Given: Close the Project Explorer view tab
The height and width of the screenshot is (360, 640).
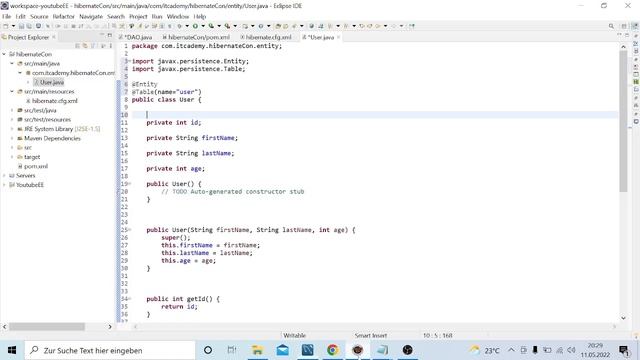Looking at the screenshot, I should (x=53, y=37).
